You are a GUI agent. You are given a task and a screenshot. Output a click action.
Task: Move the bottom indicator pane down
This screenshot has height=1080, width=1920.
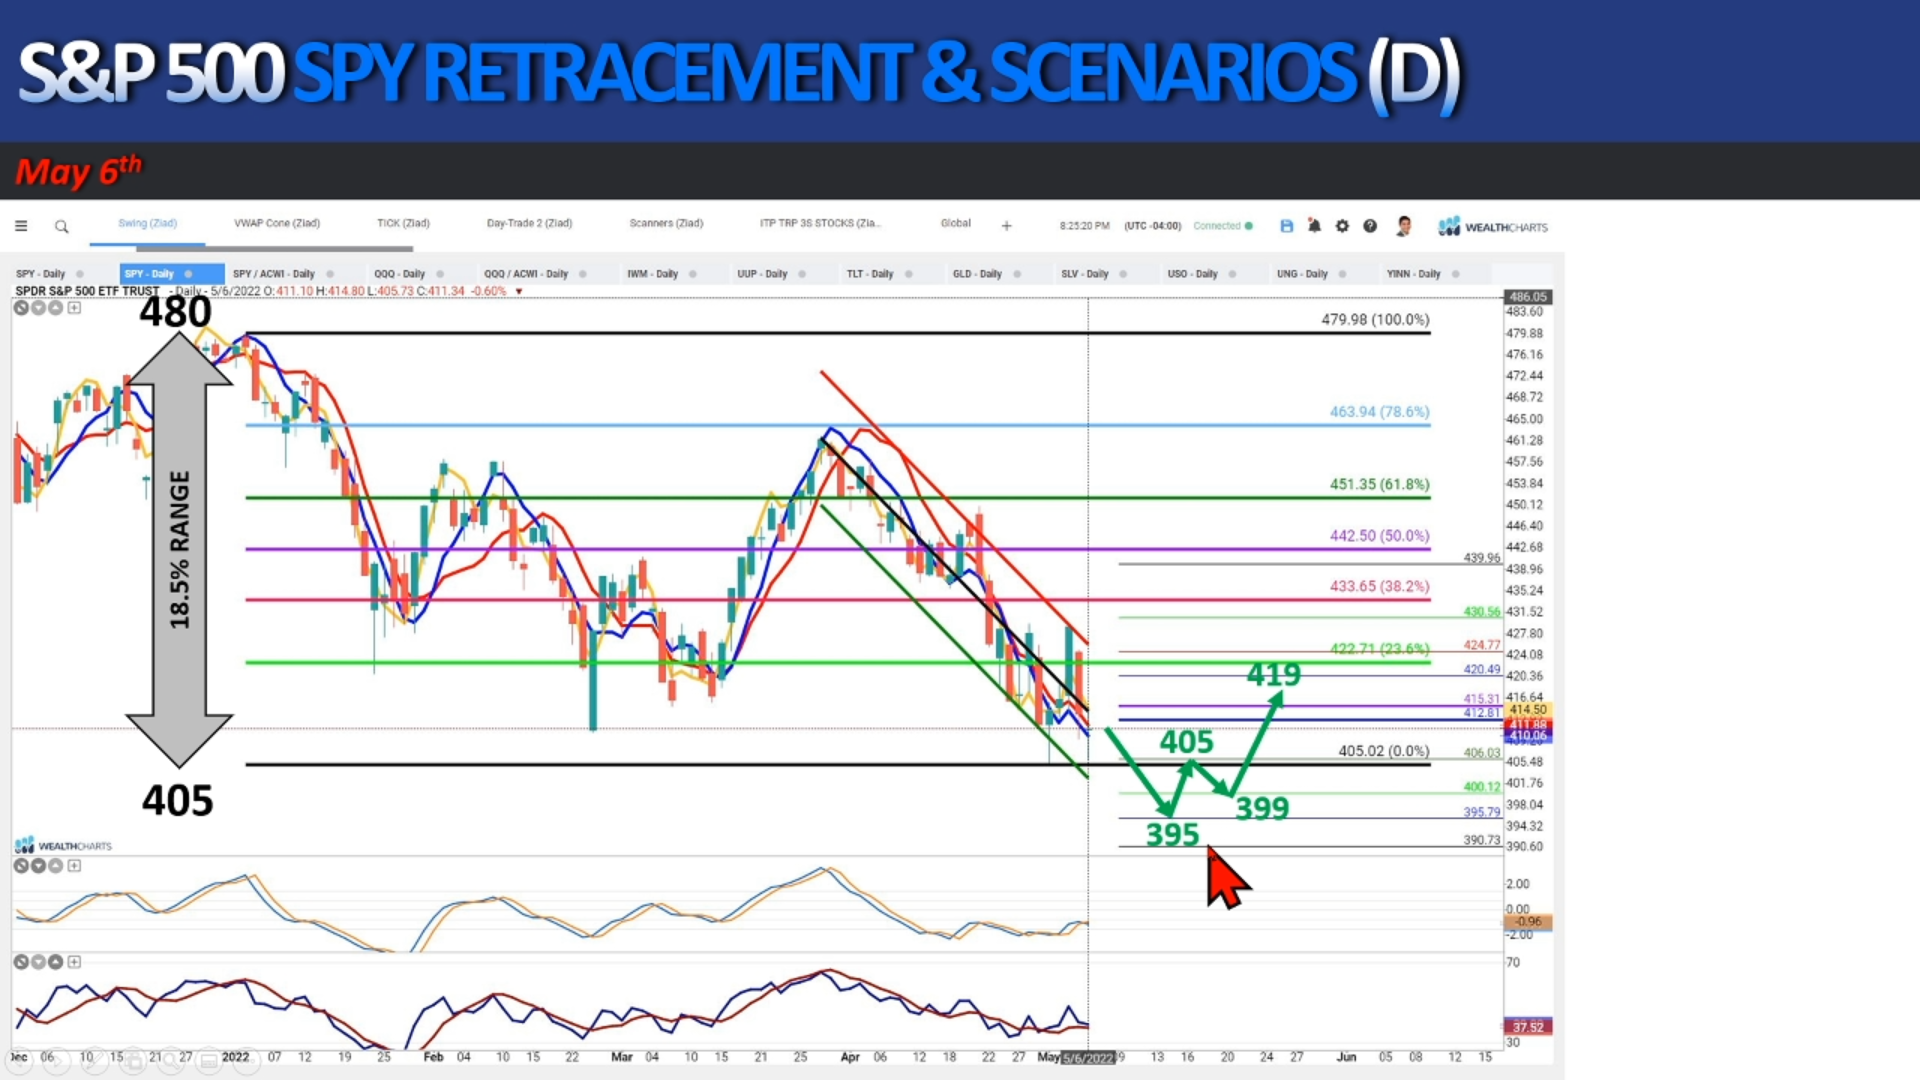[x=38, y=962]
